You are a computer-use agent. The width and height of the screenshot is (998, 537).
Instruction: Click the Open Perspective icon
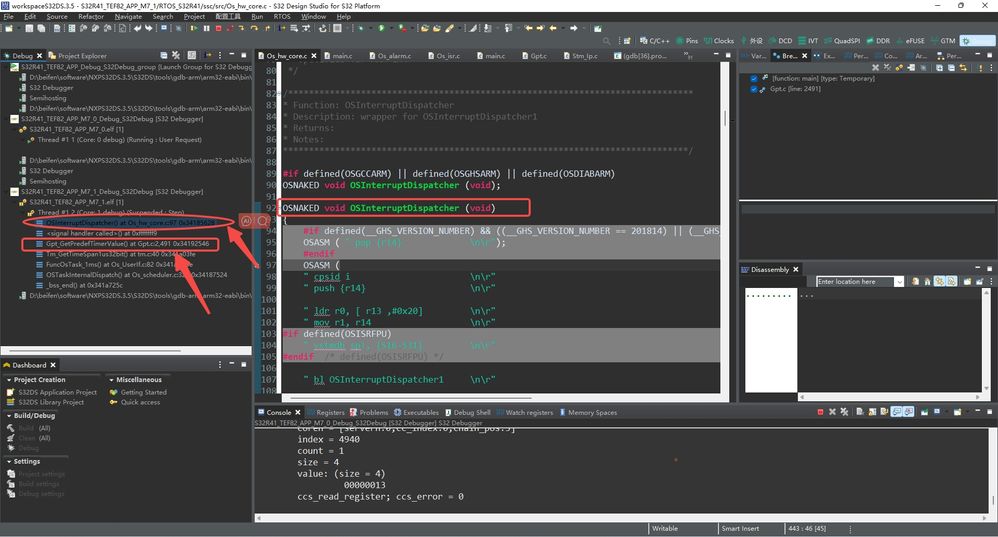click(627, 41)
